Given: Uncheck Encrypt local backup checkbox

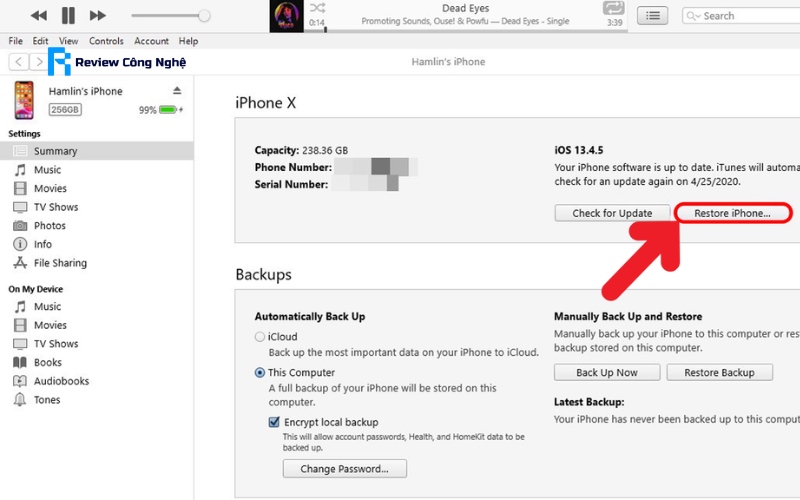Looking at the screenshot, I should click(x=274, y=422).
